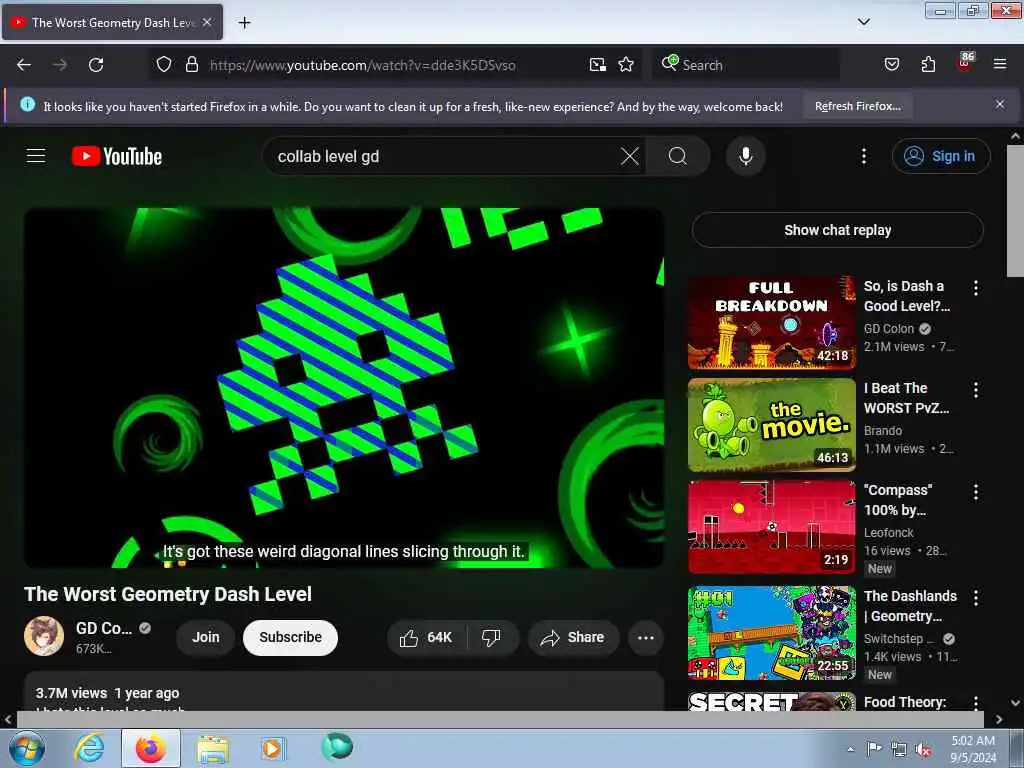Click the horizontal page scrollbar

tap(500, 719)
